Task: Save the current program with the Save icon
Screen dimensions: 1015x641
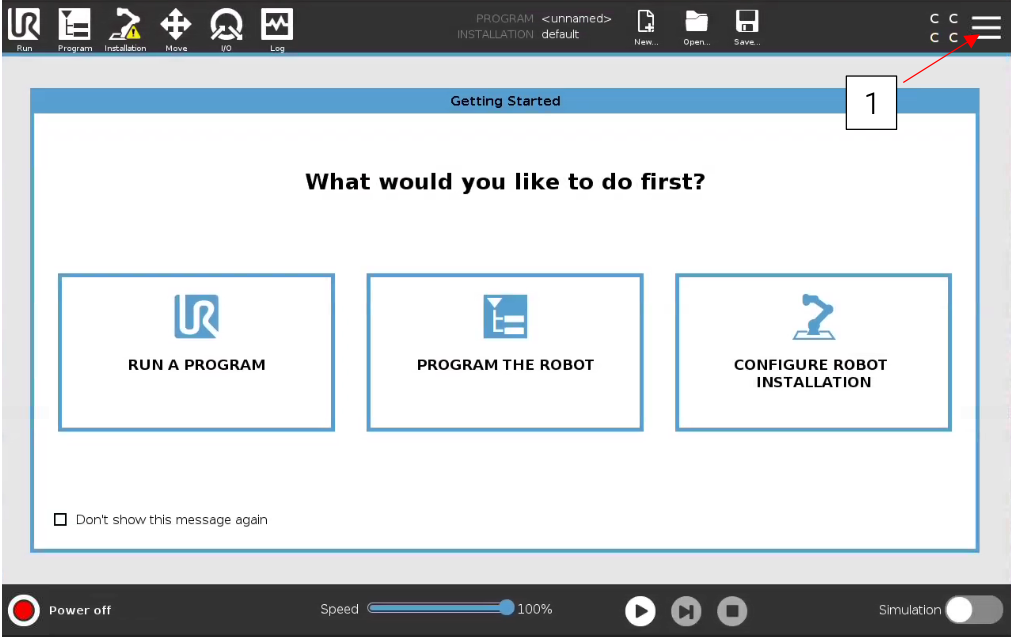Action: coord(746,27)
